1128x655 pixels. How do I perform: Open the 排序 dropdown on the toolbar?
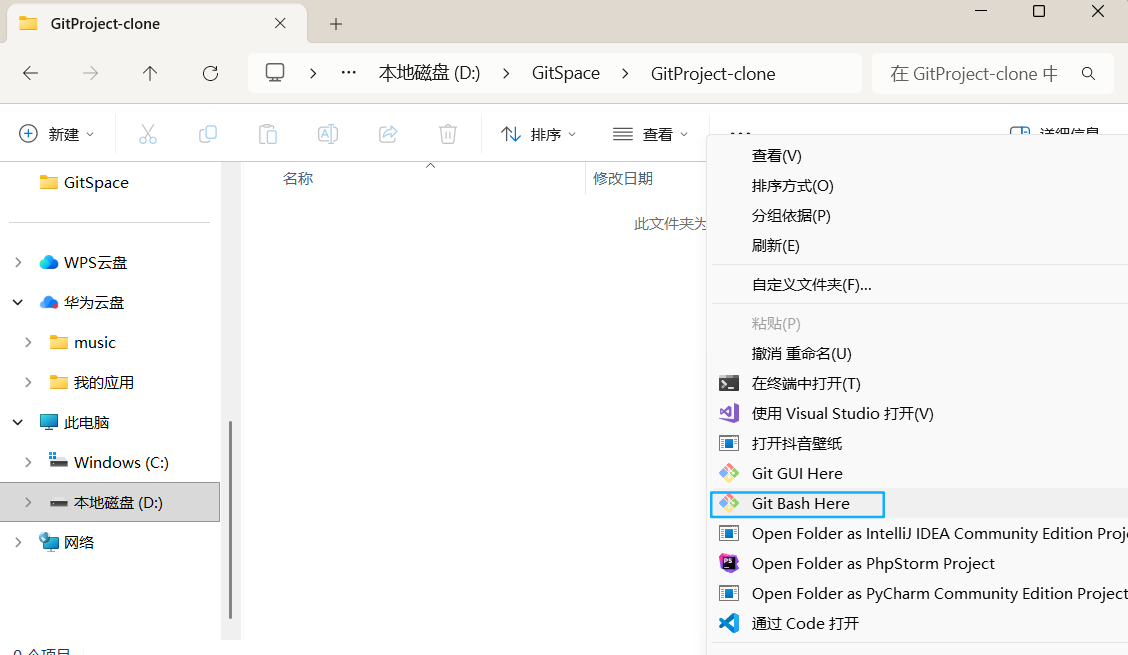538,133
